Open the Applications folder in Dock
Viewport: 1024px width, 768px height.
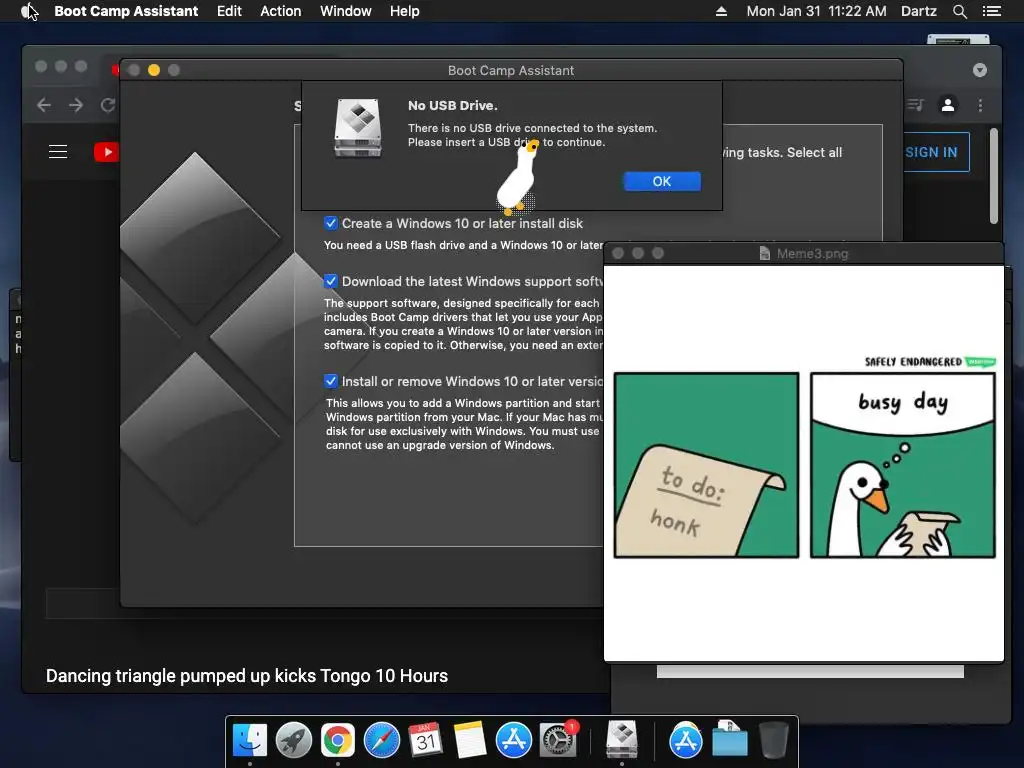tap(686, 741)
